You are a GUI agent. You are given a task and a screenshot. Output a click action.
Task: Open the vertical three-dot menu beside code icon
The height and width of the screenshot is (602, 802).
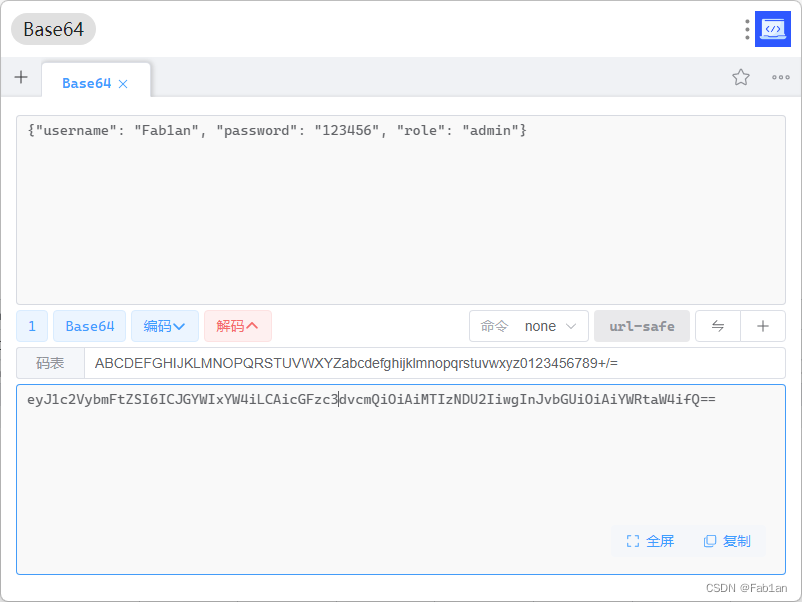[747, 29]
